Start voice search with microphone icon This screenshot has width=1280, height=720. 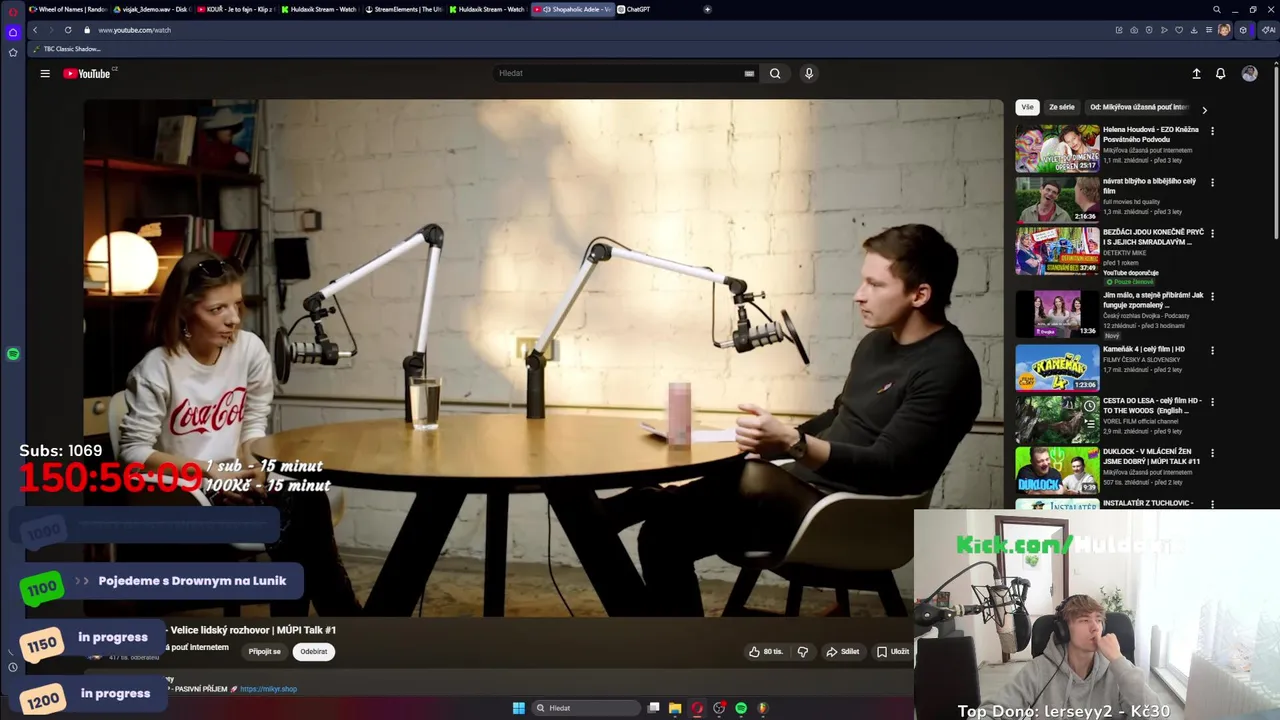809,73
